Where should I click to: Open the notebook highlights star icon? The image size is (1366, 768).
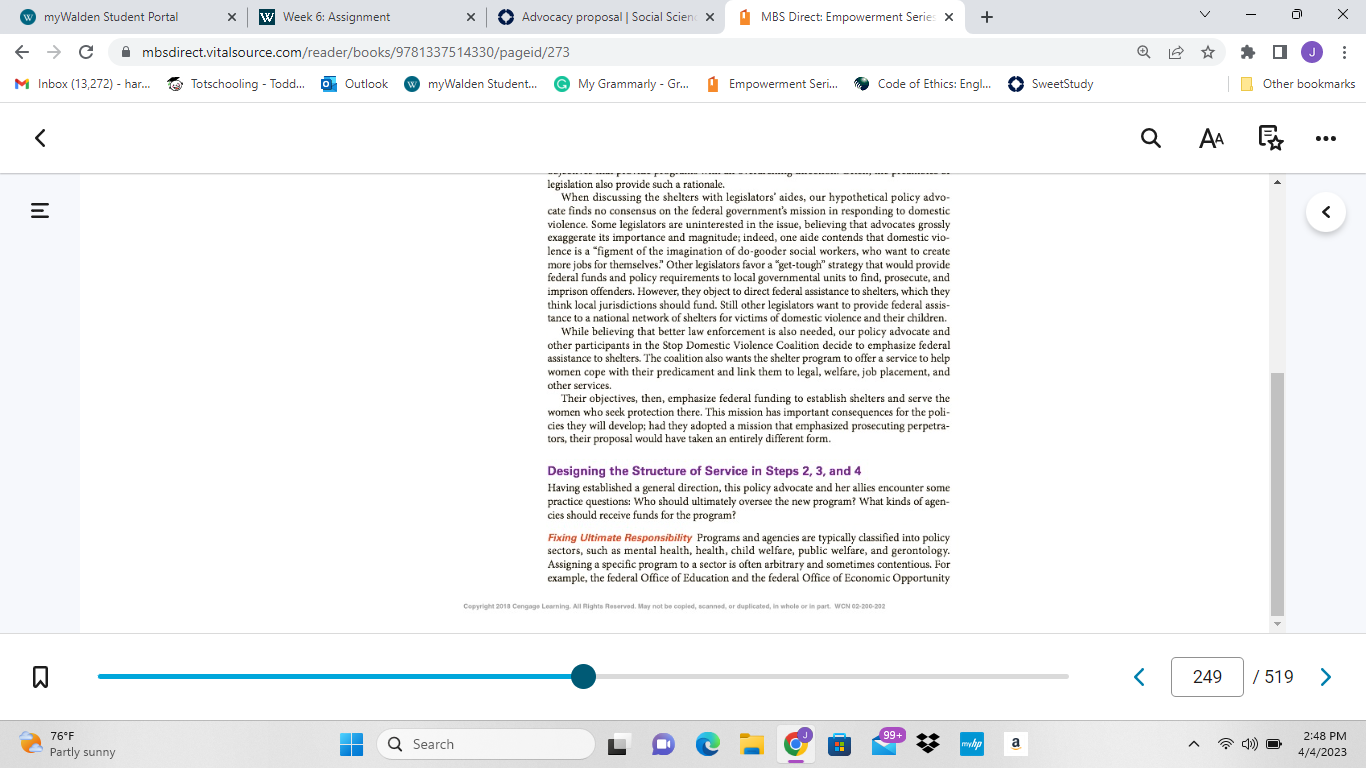pos(1270,138)
